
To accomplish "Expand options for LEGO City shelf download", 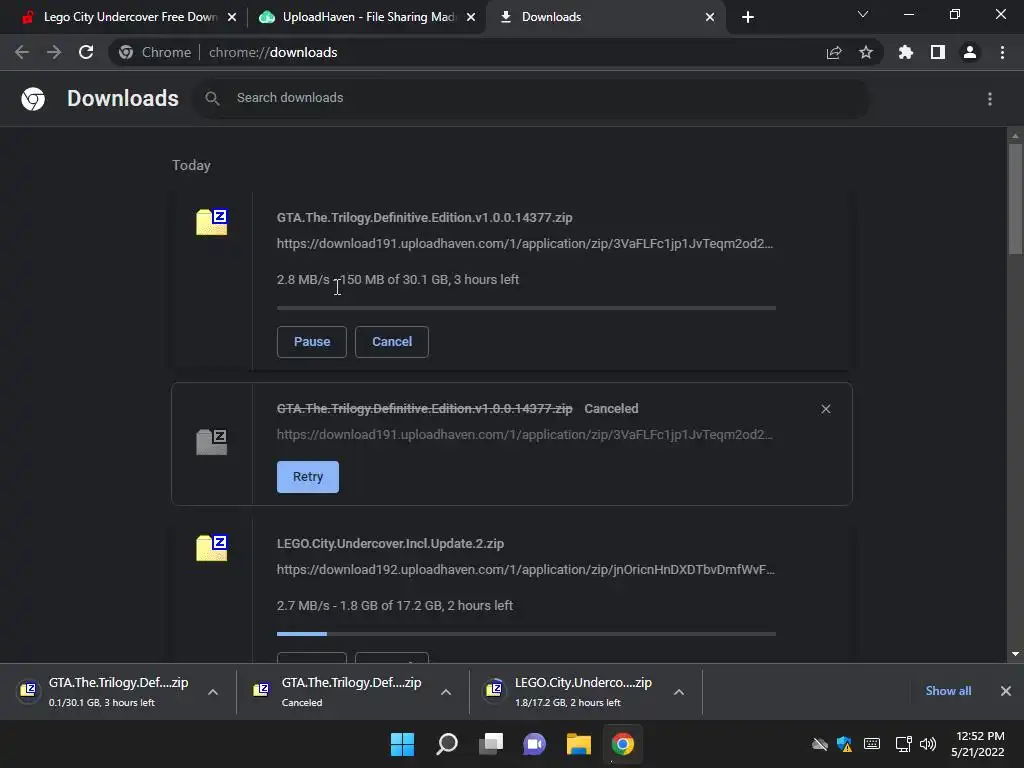I will coord(679,692).
